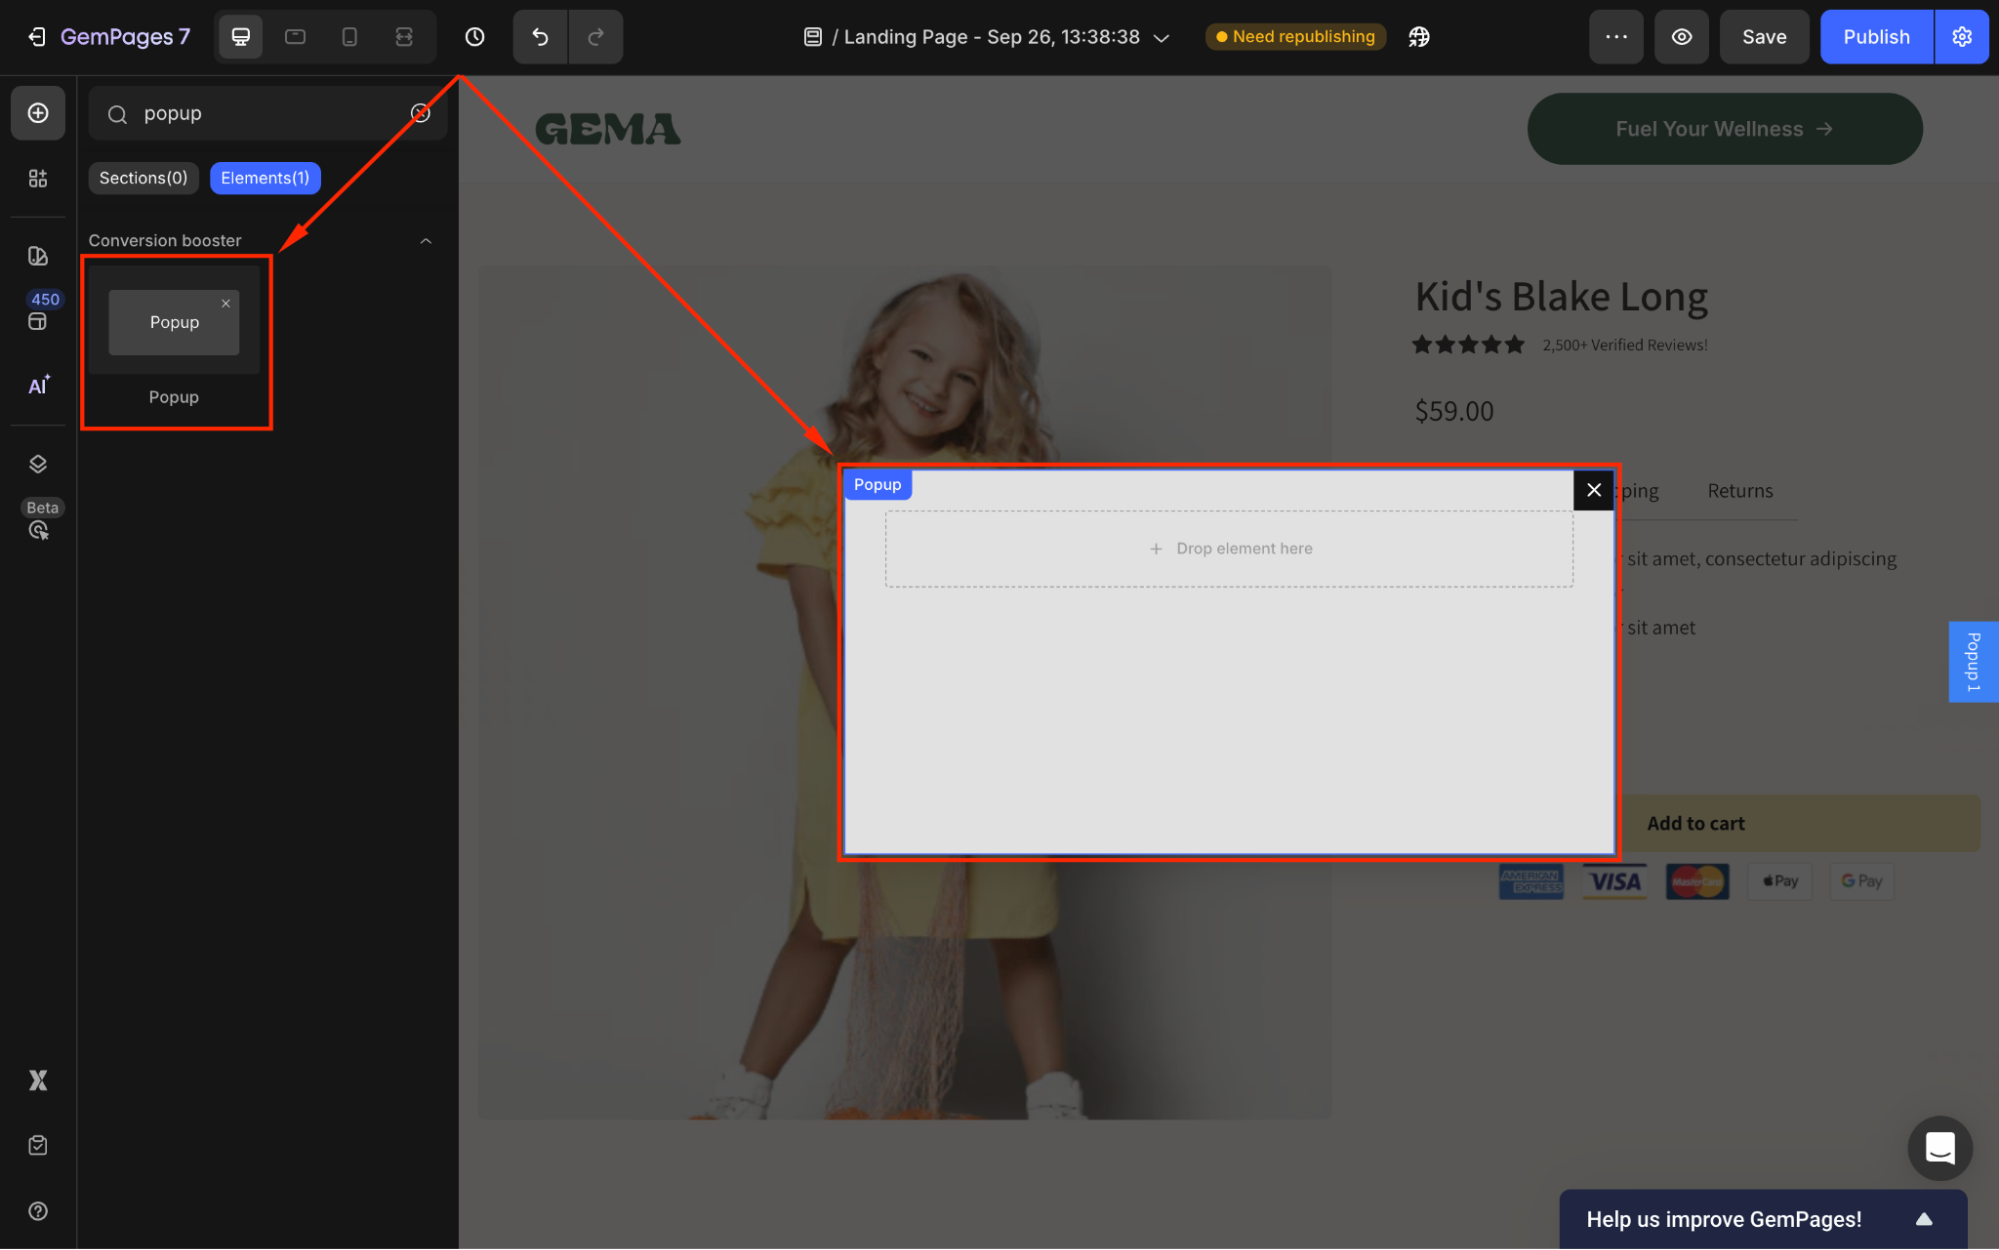This screenshot has height=1250, width=1999.
Task: Select the Popup element thumbnail
Action: 174,322
